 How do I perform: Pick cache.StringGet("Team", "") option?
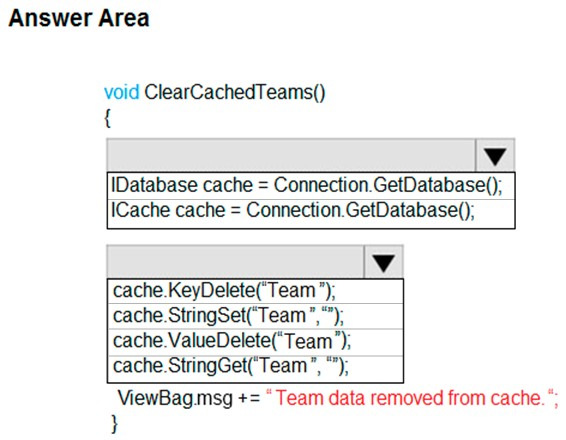tap(255, 369)
